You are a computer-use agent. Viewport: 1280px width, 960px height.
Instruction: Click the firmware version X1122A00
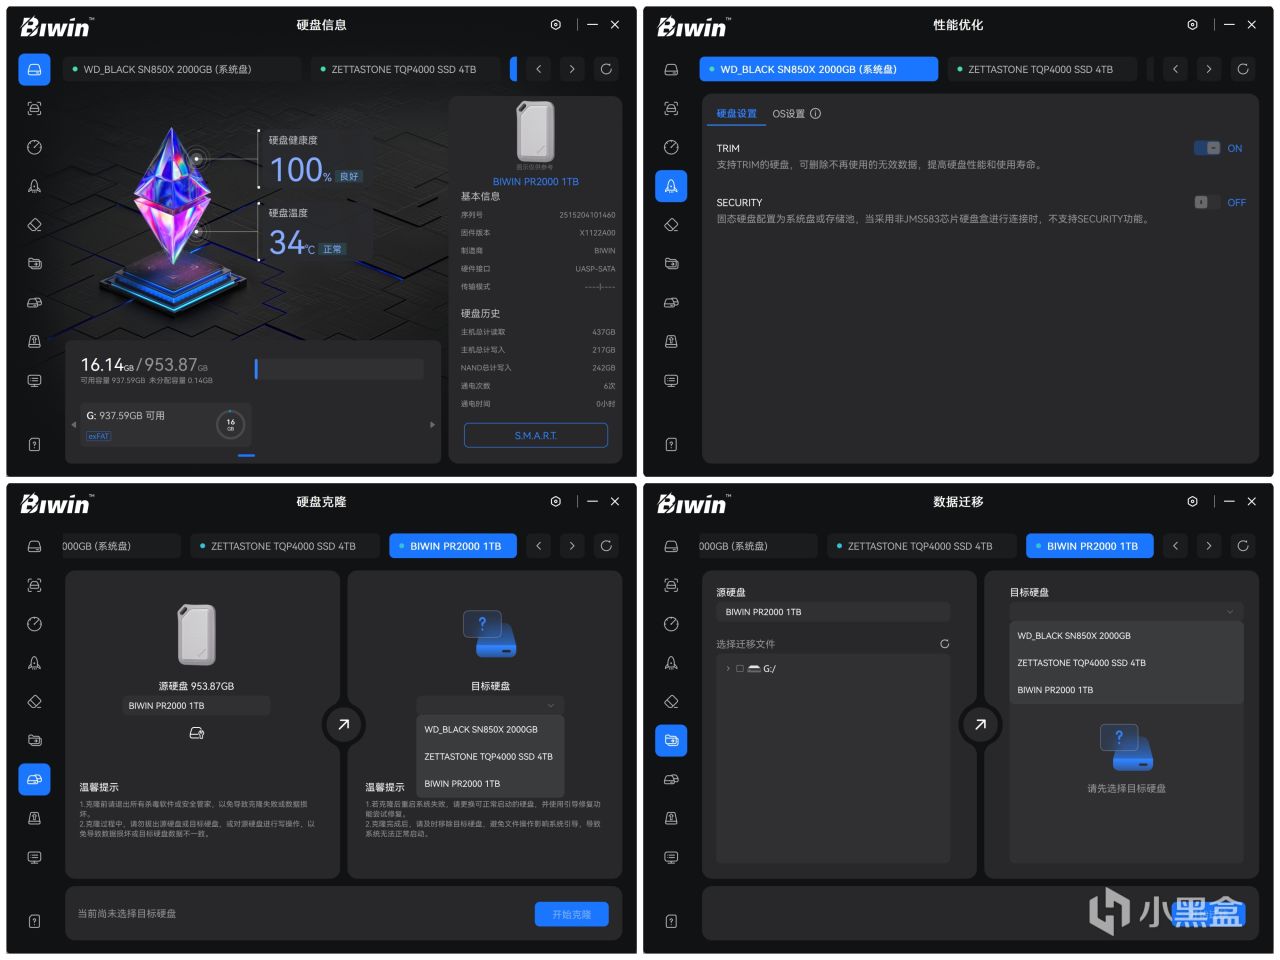597,233
